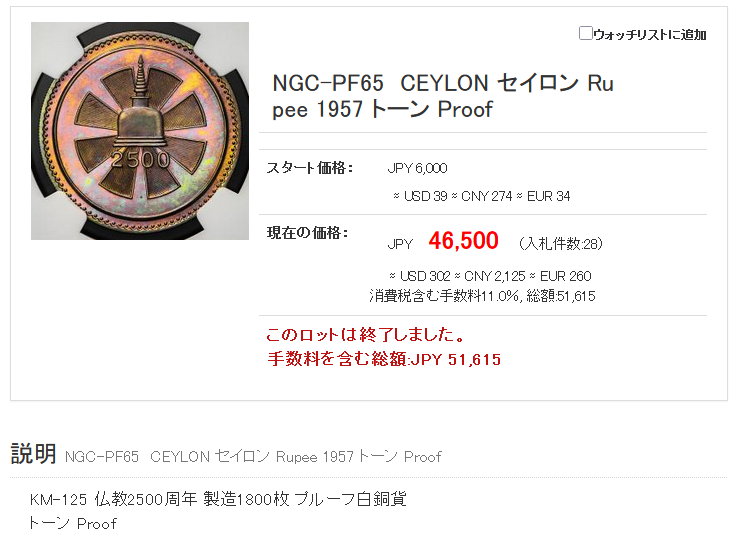Click the ウォッチリストに追加 label text

(x=650, y=35)
